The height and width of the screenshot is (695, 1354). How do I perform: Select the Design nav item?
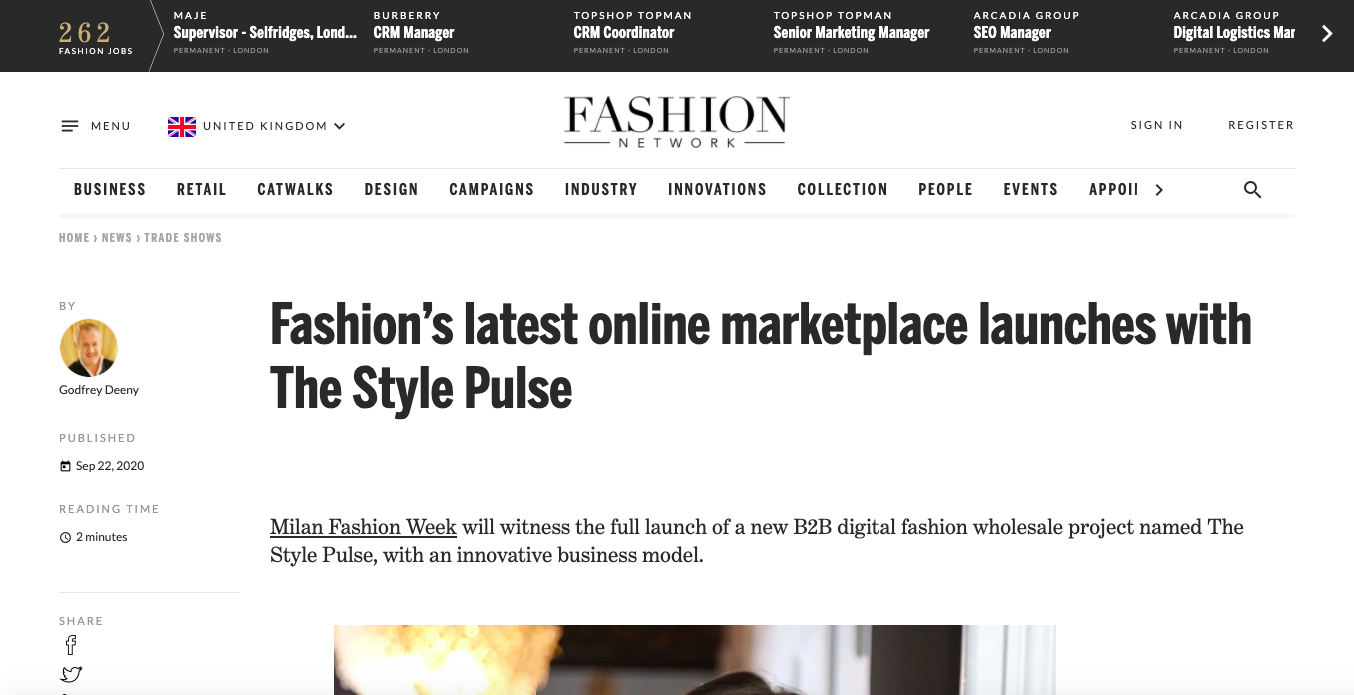pos(391,189)
